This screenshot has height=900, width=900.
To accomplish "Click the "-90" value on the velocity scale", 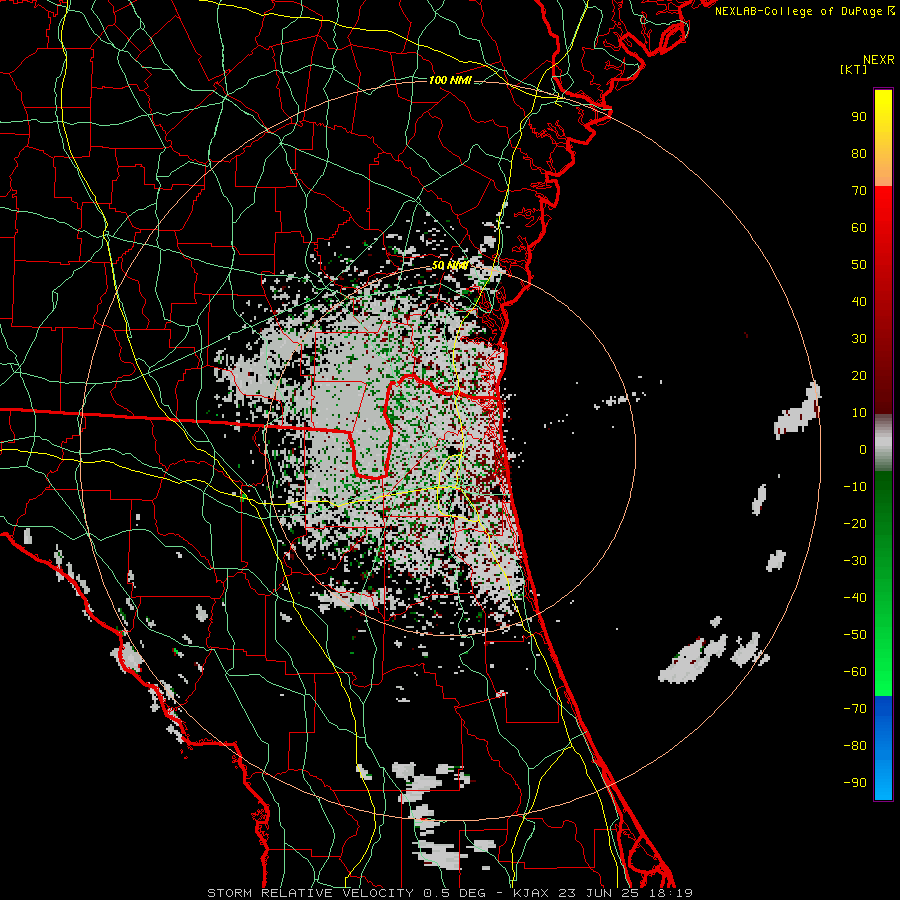I will (855, 783).
